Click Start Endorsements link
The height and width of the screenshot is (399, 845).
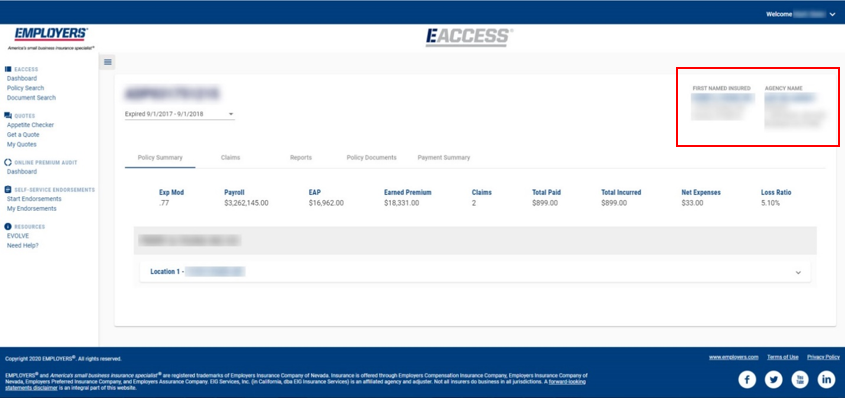pyautogui.click(x=34, y=199)
